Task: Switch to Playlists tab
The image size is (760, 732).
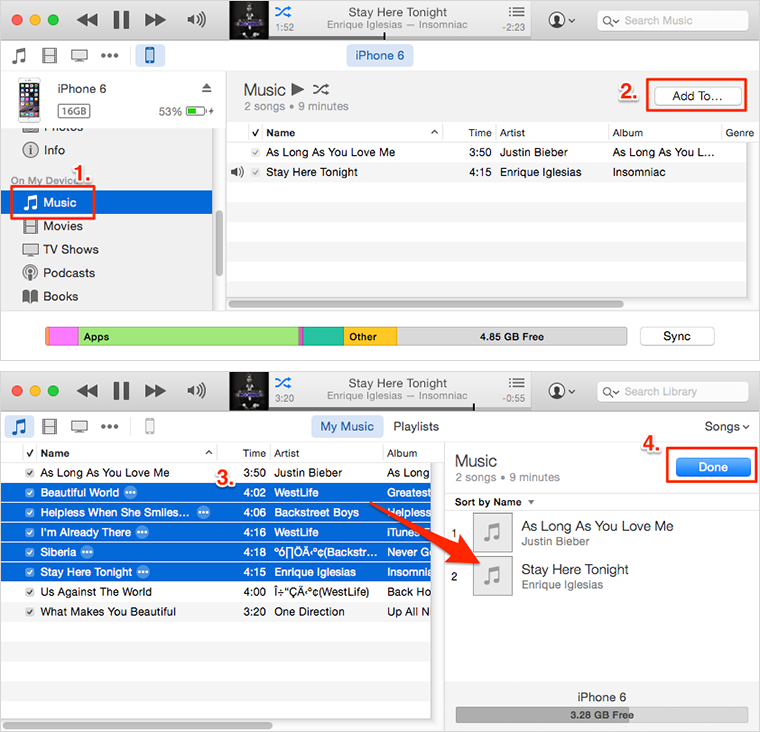Action: pyautogui.click(x=416, y=427)
